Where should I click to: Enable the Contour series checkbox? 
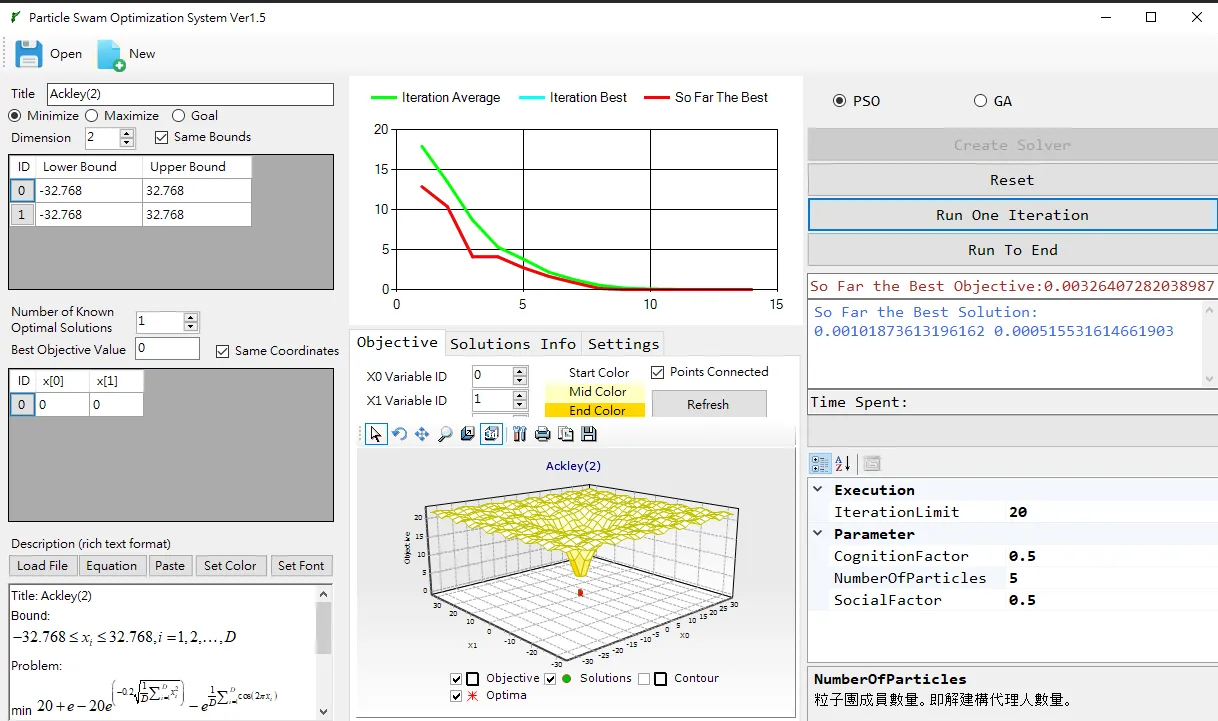[x=644, y=678]
